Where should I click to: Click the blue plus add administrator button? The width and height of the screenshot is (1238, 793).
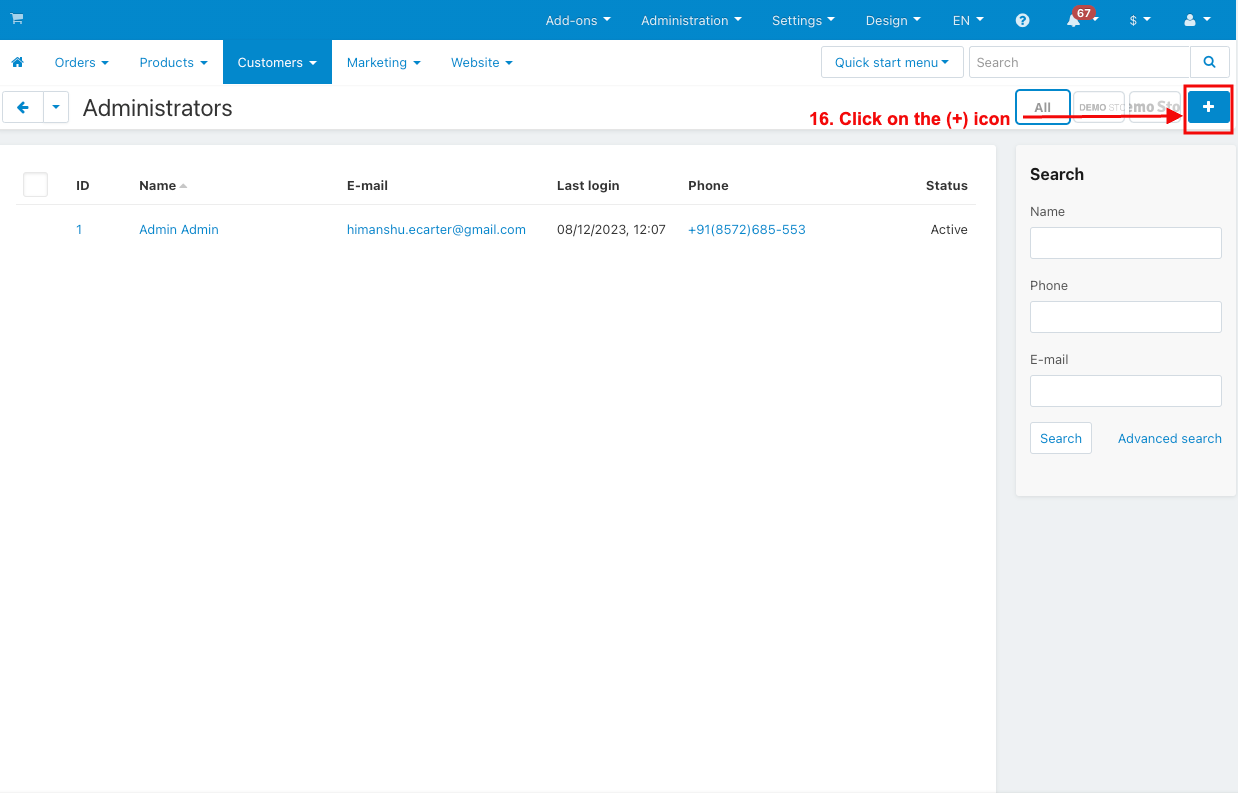[1209, 107]
